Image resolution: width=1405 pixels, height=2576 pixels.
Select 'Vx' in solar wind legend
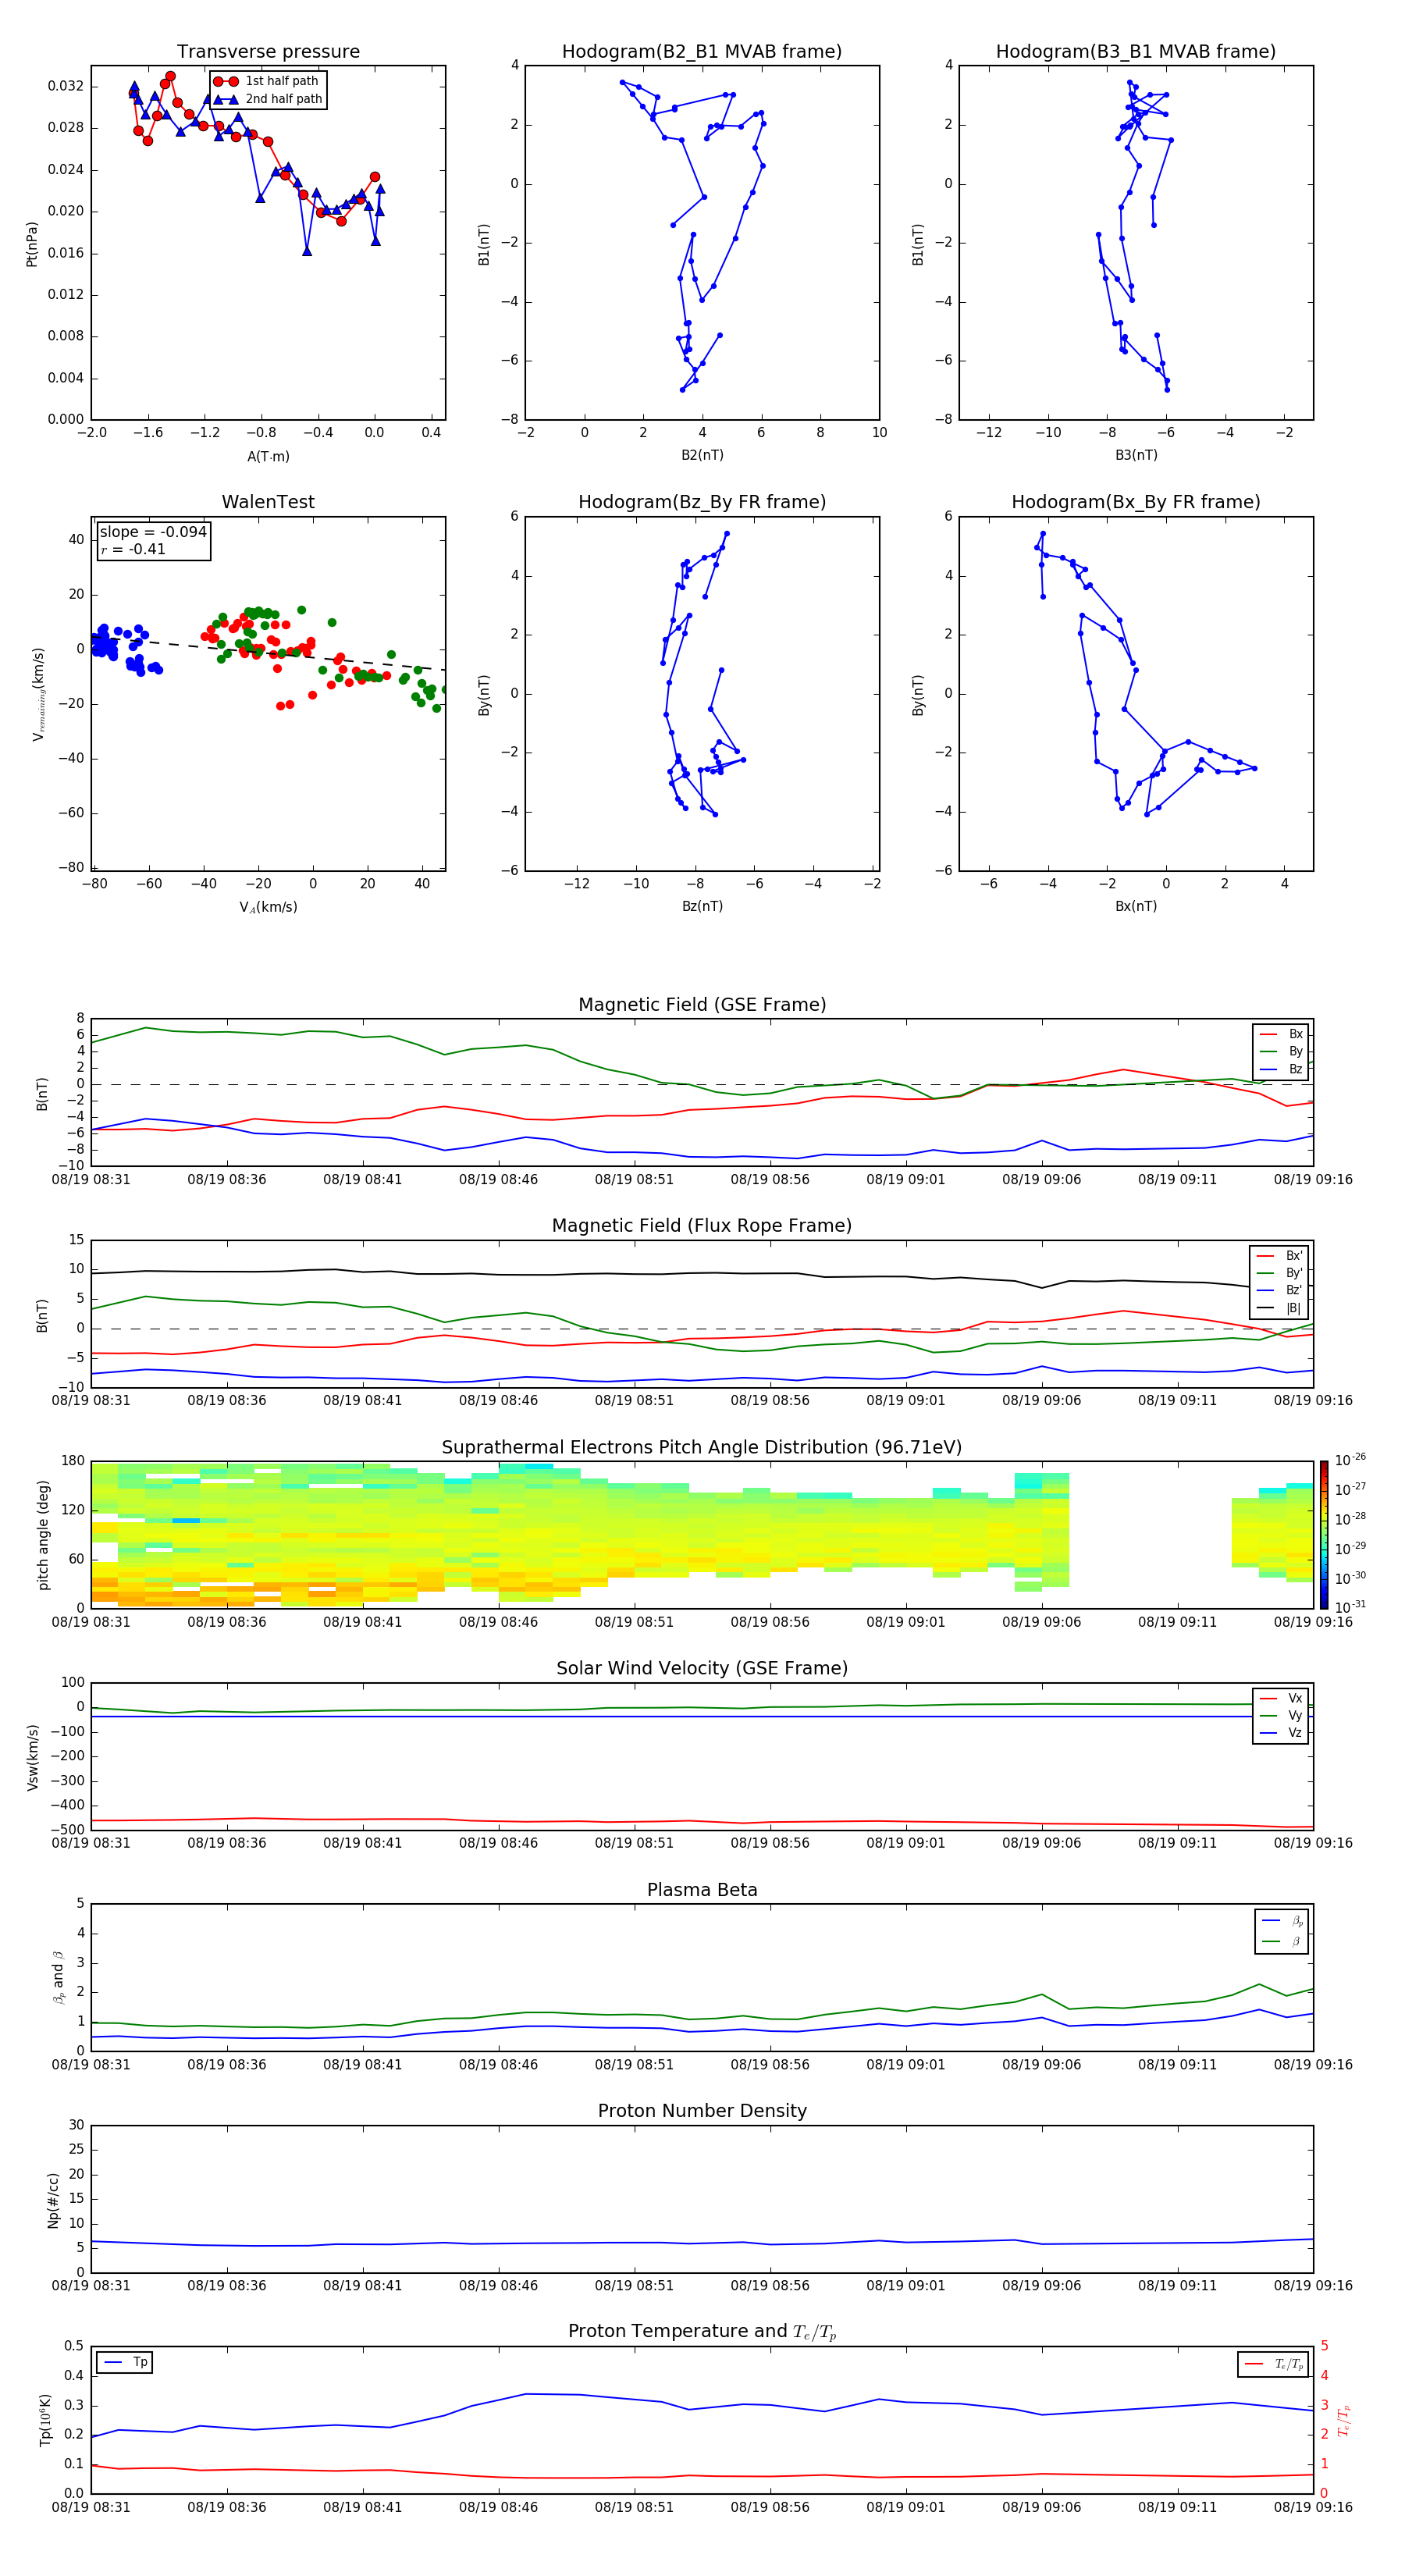(x=1281, y=1698)
